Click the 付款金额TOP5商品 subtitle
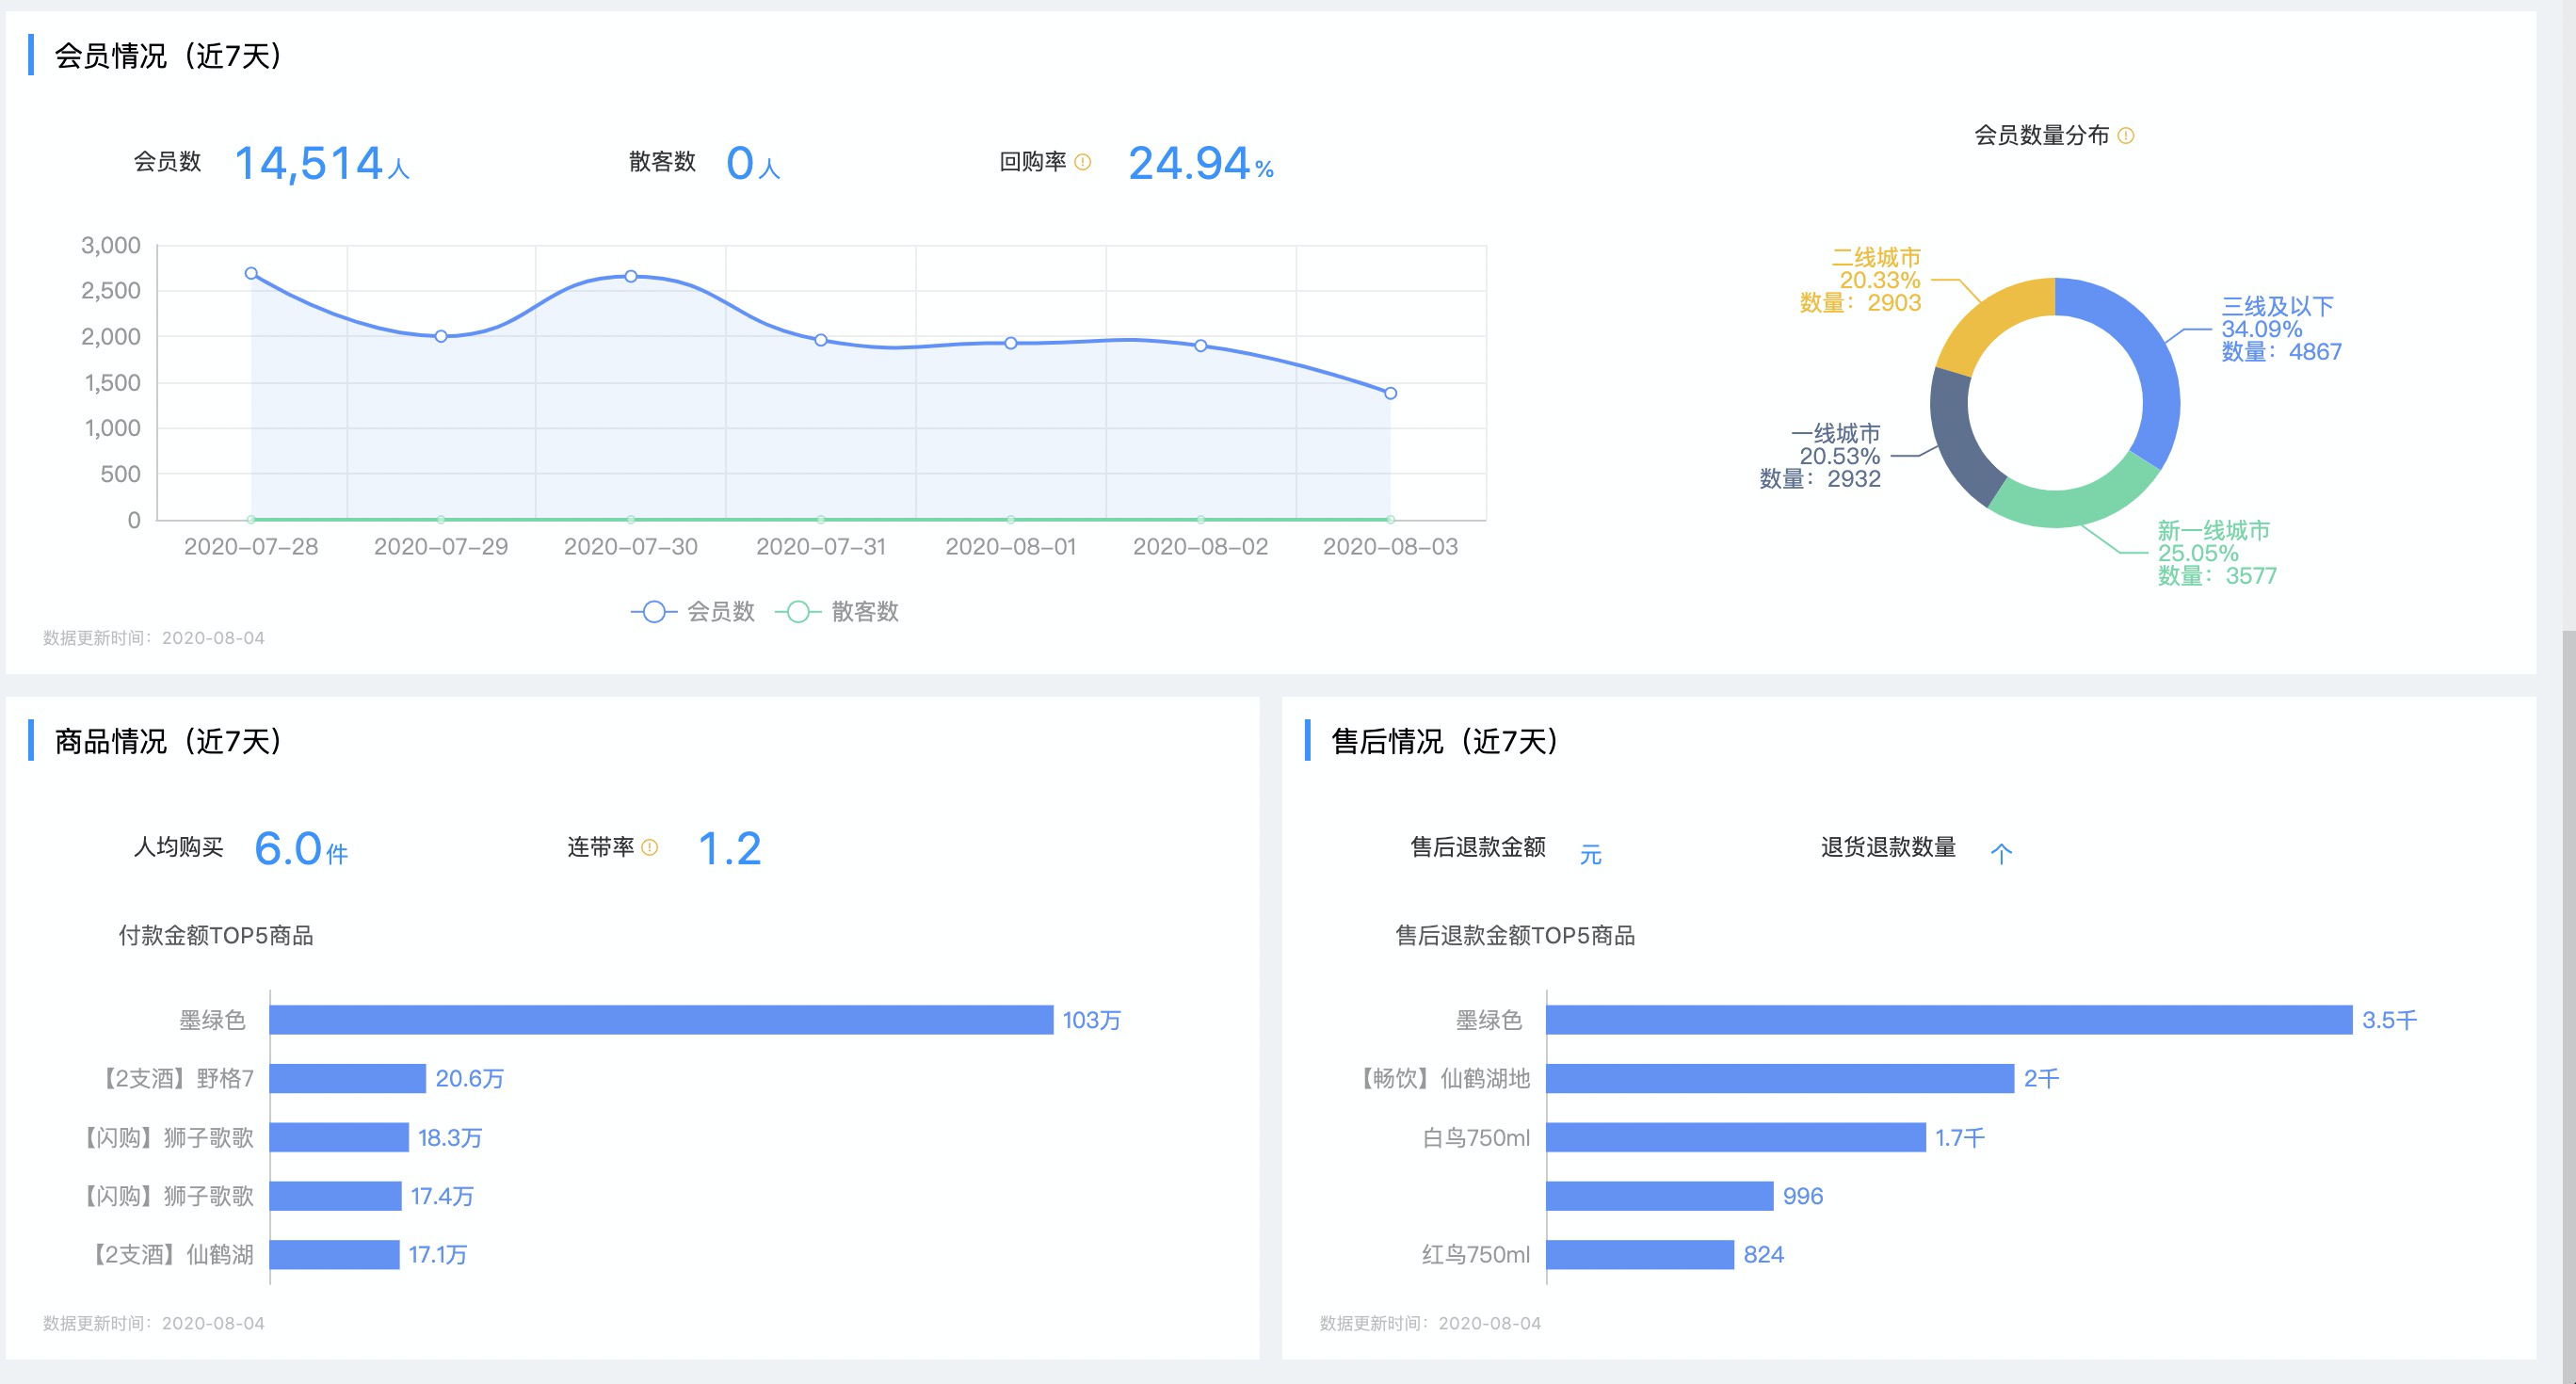This screenshot has width=2576, height=1384. coord(216,935)
